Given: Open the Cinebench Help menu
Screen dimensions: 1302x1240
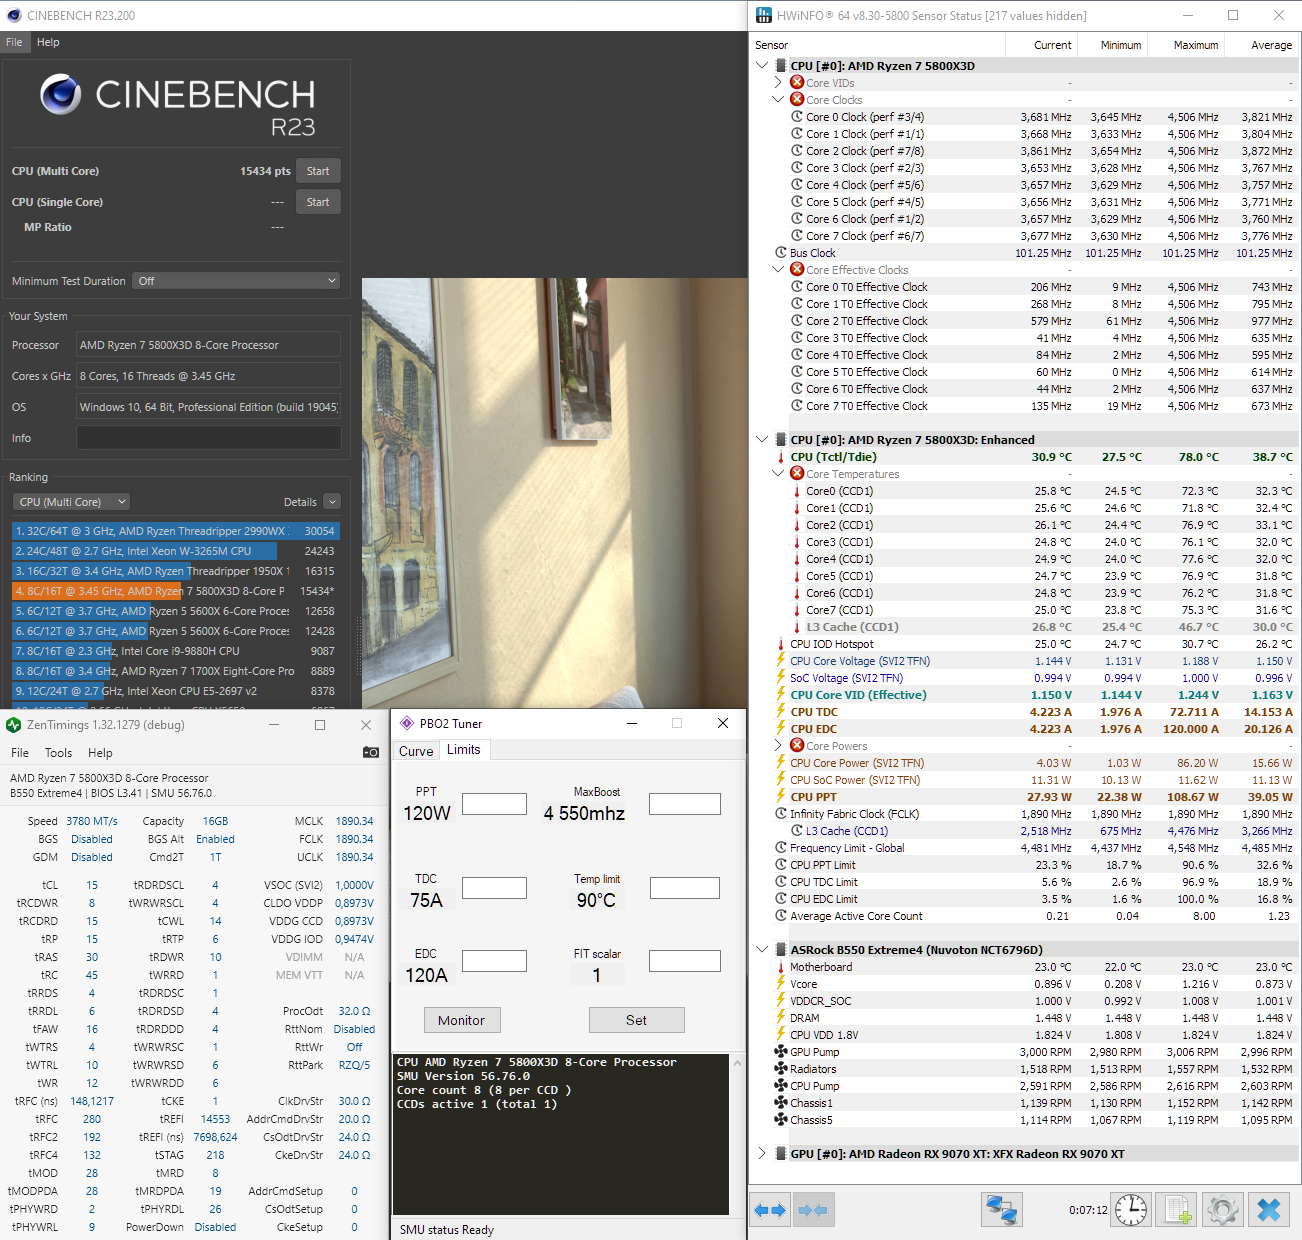Looking at the screenshot, I should click(48, 42).
